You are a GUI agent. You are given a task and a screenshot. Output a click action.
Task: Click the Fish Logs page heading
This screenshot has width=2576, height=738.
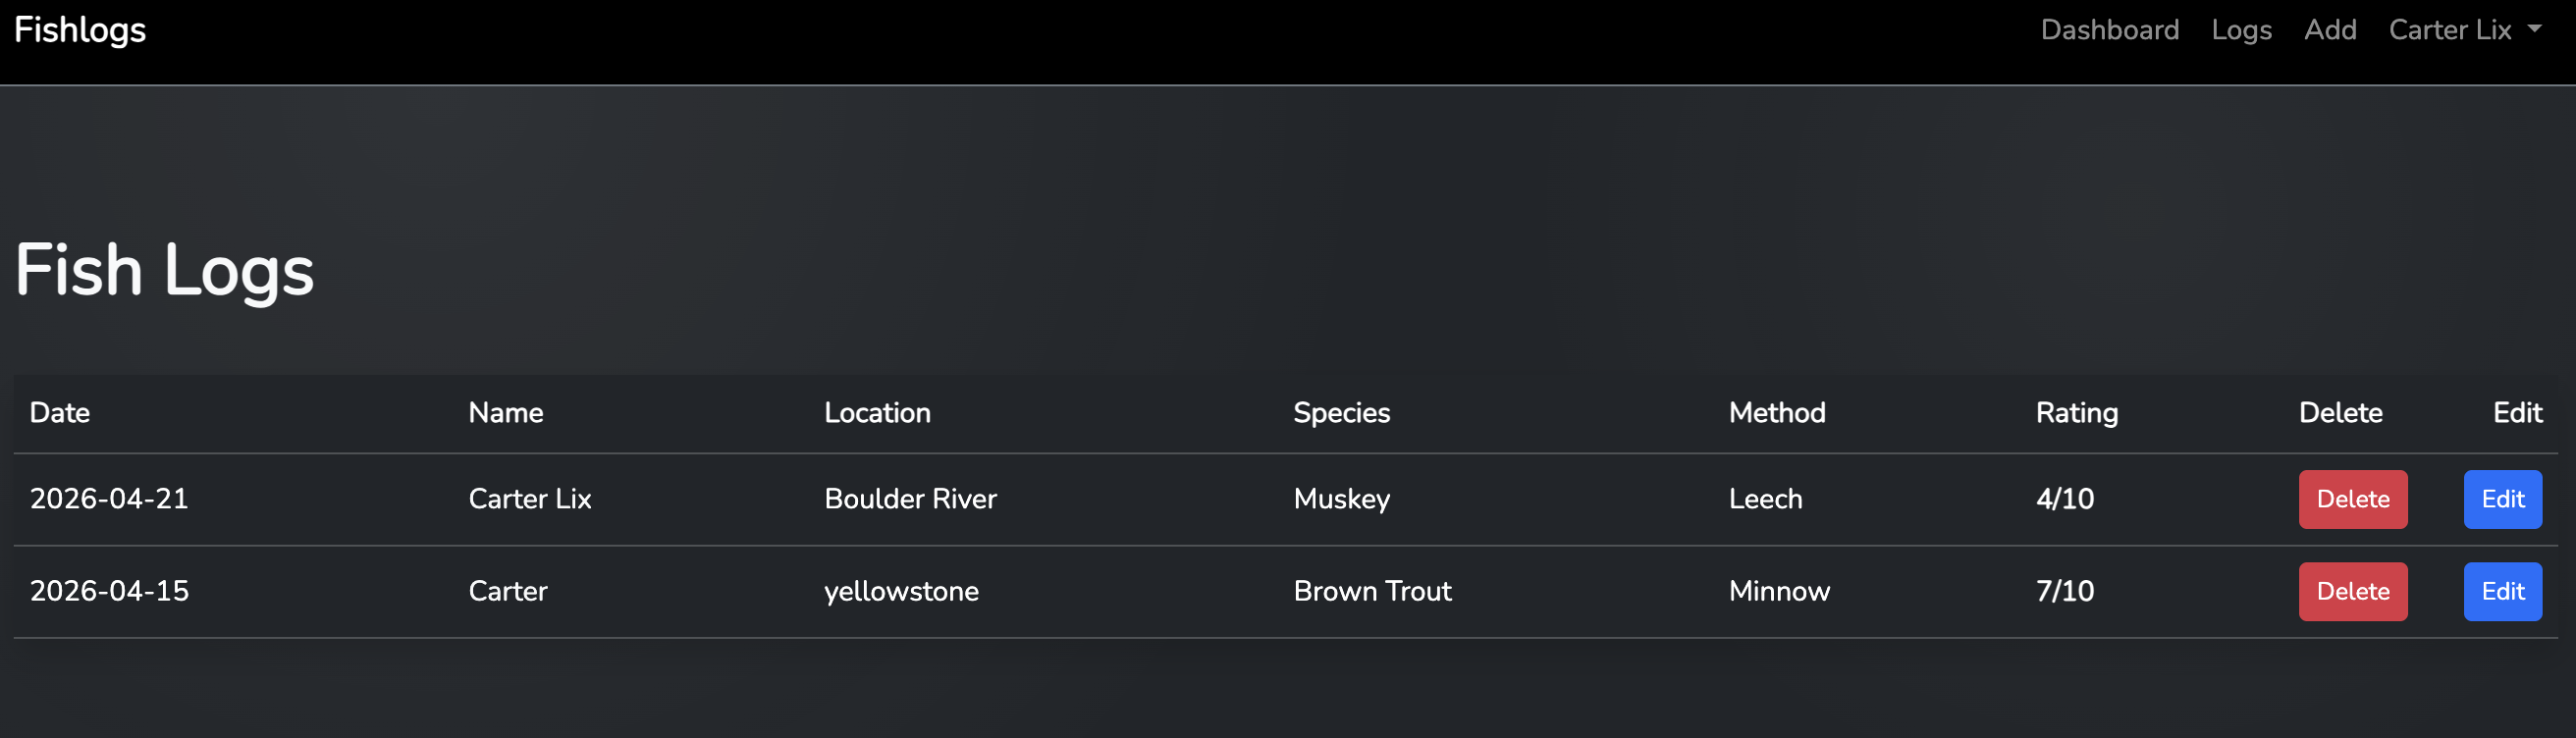click(164, 270)
